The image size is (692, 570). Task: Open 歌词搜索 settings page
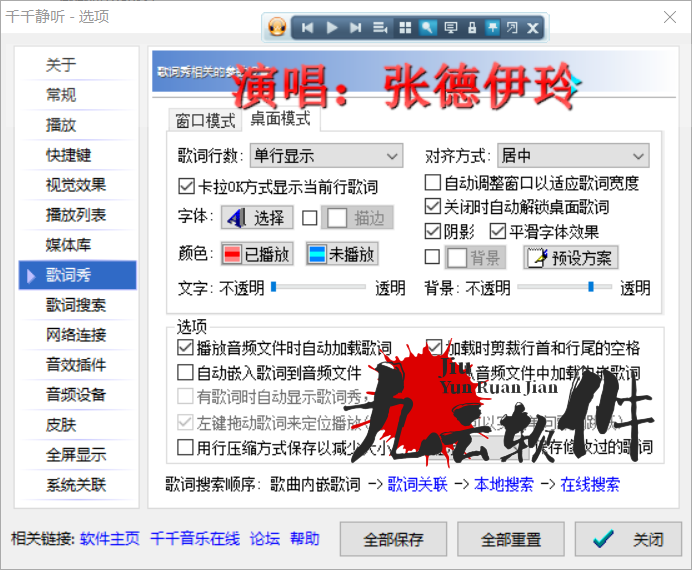pyautogui.click(x=78, y=305)
